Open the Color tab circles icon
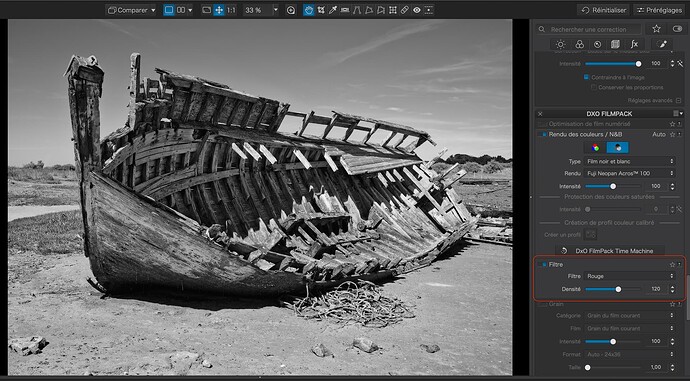This screenshot has height=381, width=690. tap(579, 44)
